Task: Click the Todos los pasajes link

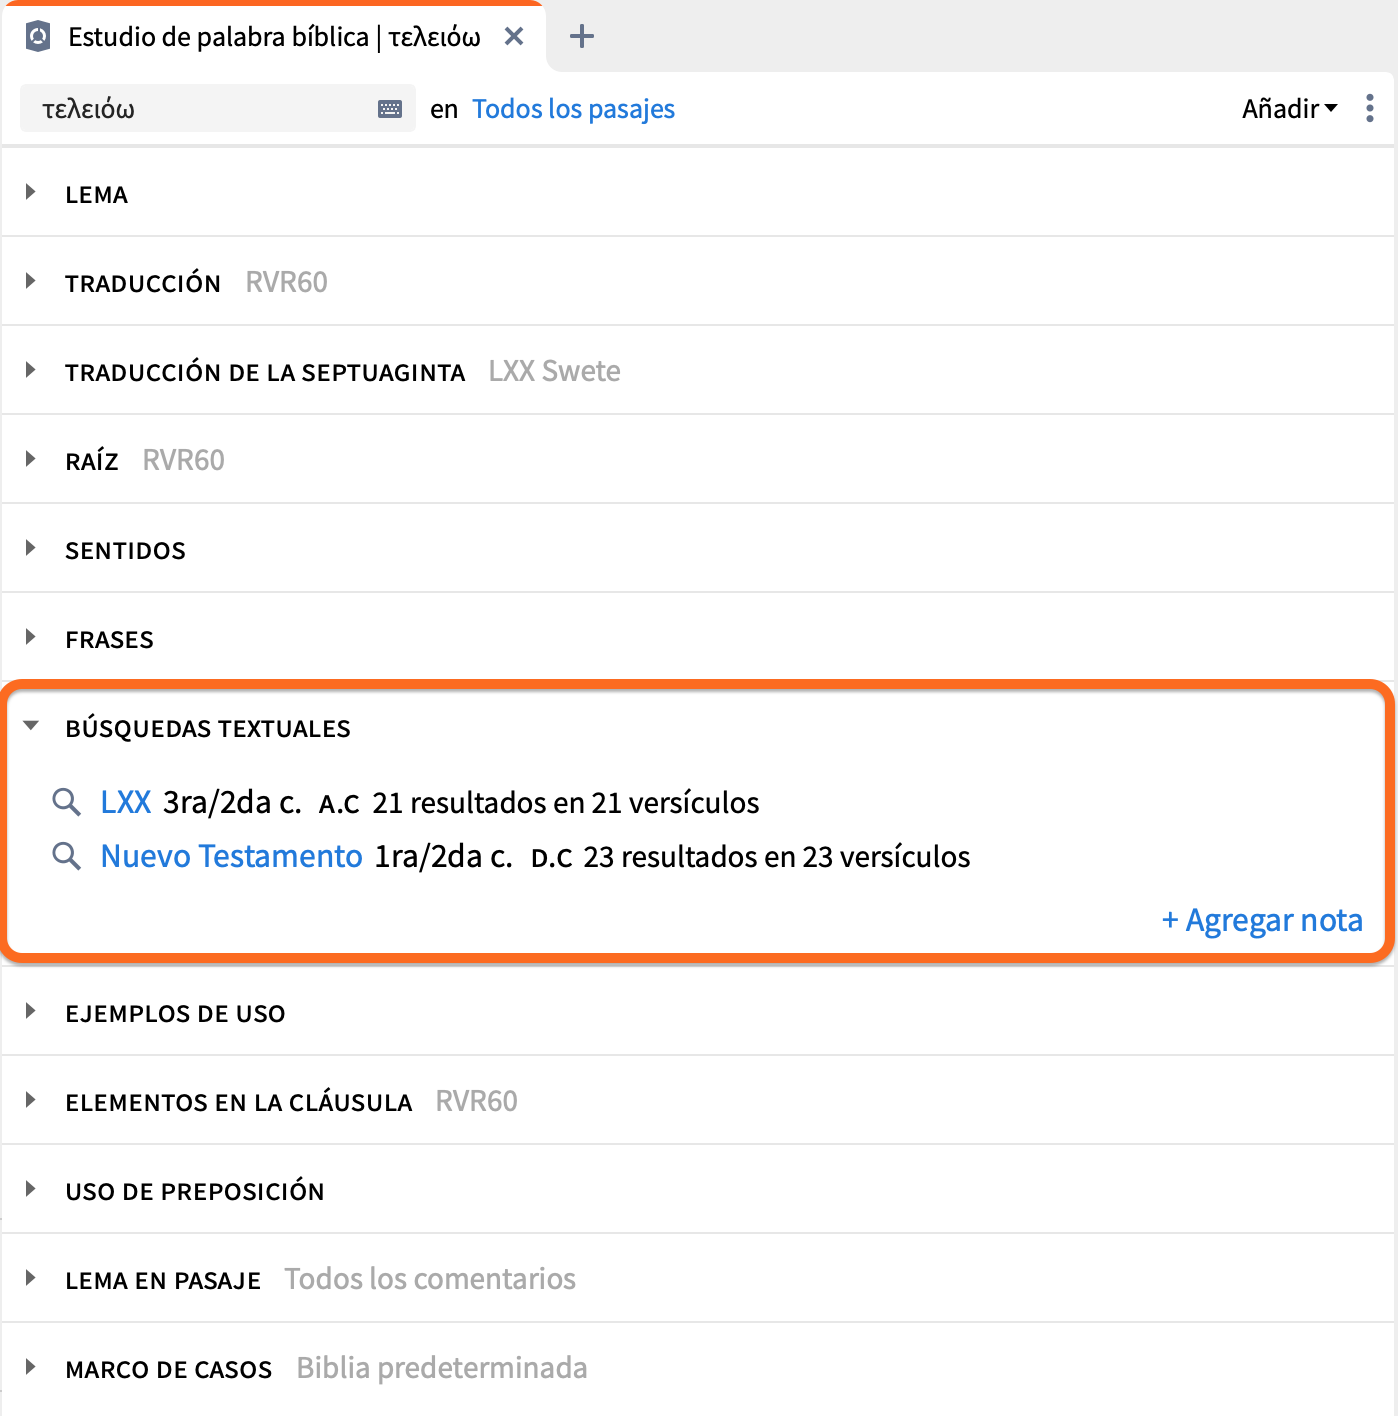Action: [573, 109]
